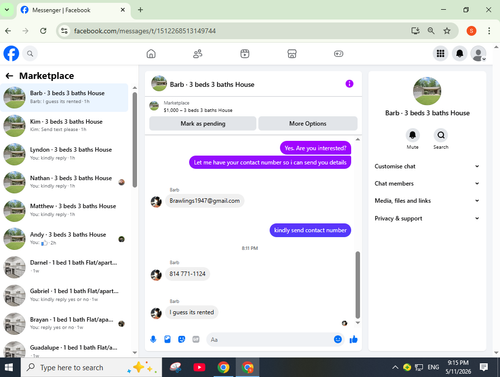Expand Media, files and links section
This screenshot has height=377, width=500.
tap(427, 201)
